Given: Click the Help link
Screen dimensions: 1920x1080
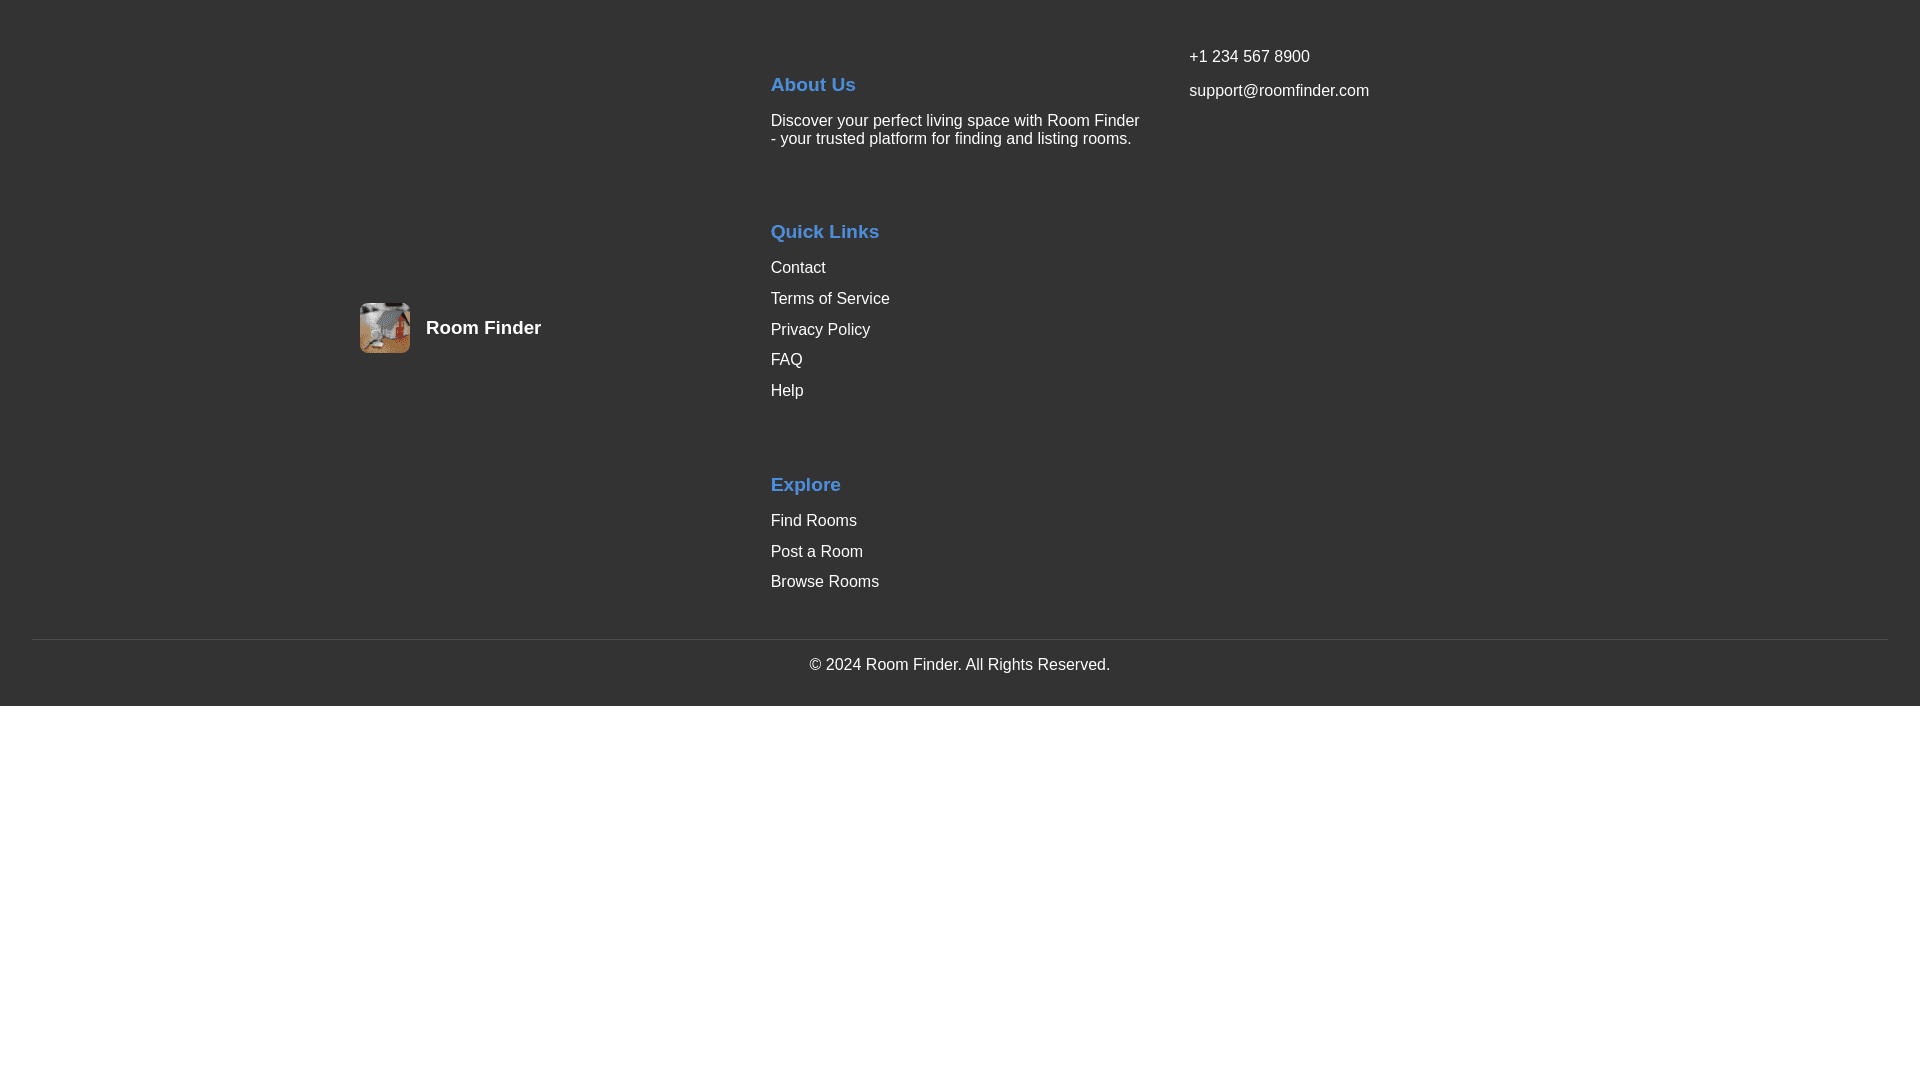Looking at the screenshot, I should (x=787, y=391).
